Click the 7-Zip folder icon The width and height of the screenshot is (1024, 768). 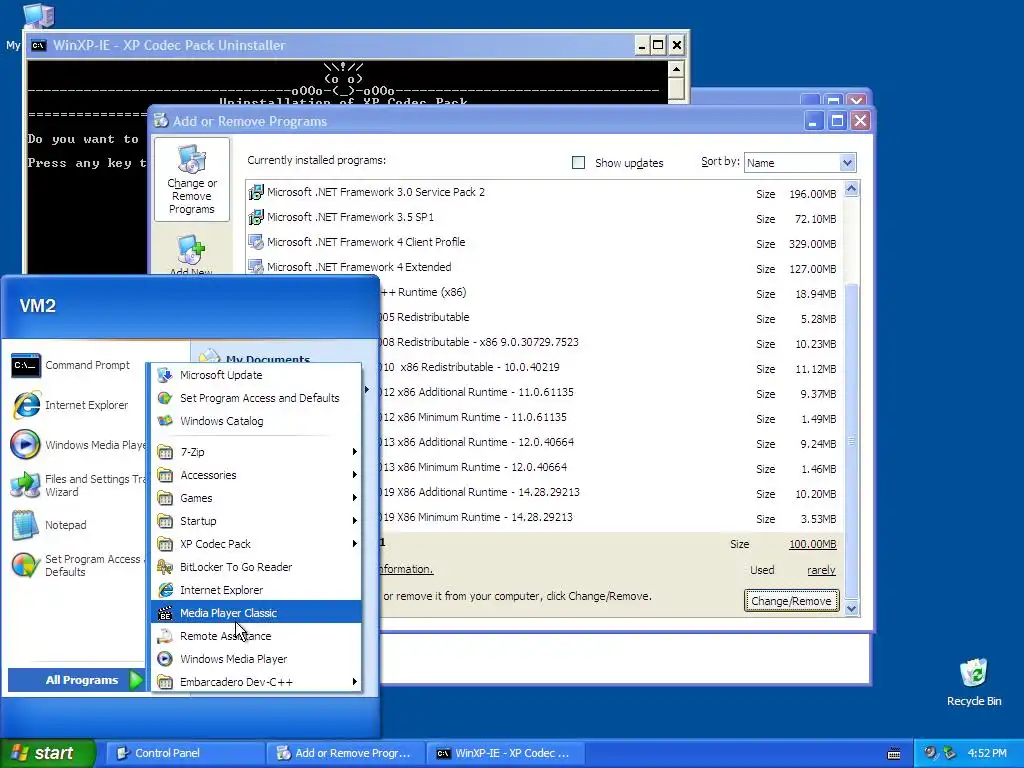(165, 452)
